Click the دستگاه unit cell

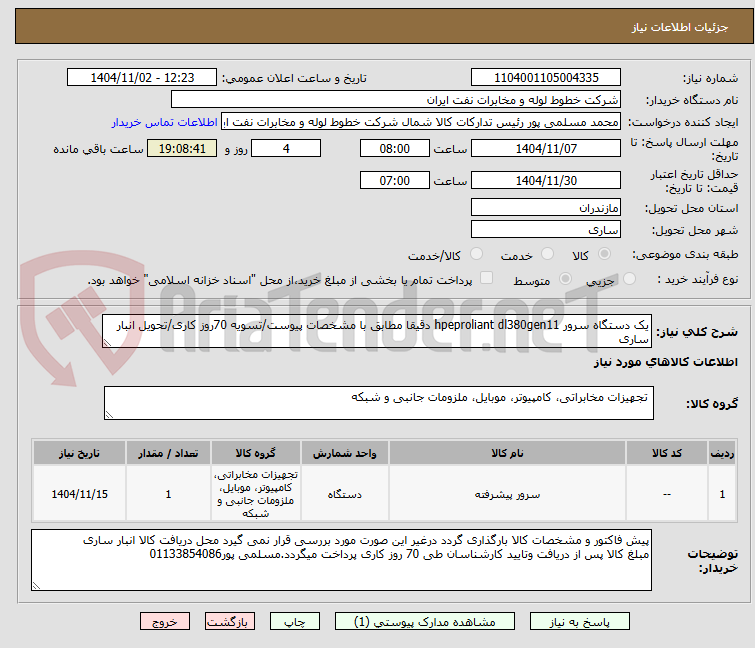(345, 494)
